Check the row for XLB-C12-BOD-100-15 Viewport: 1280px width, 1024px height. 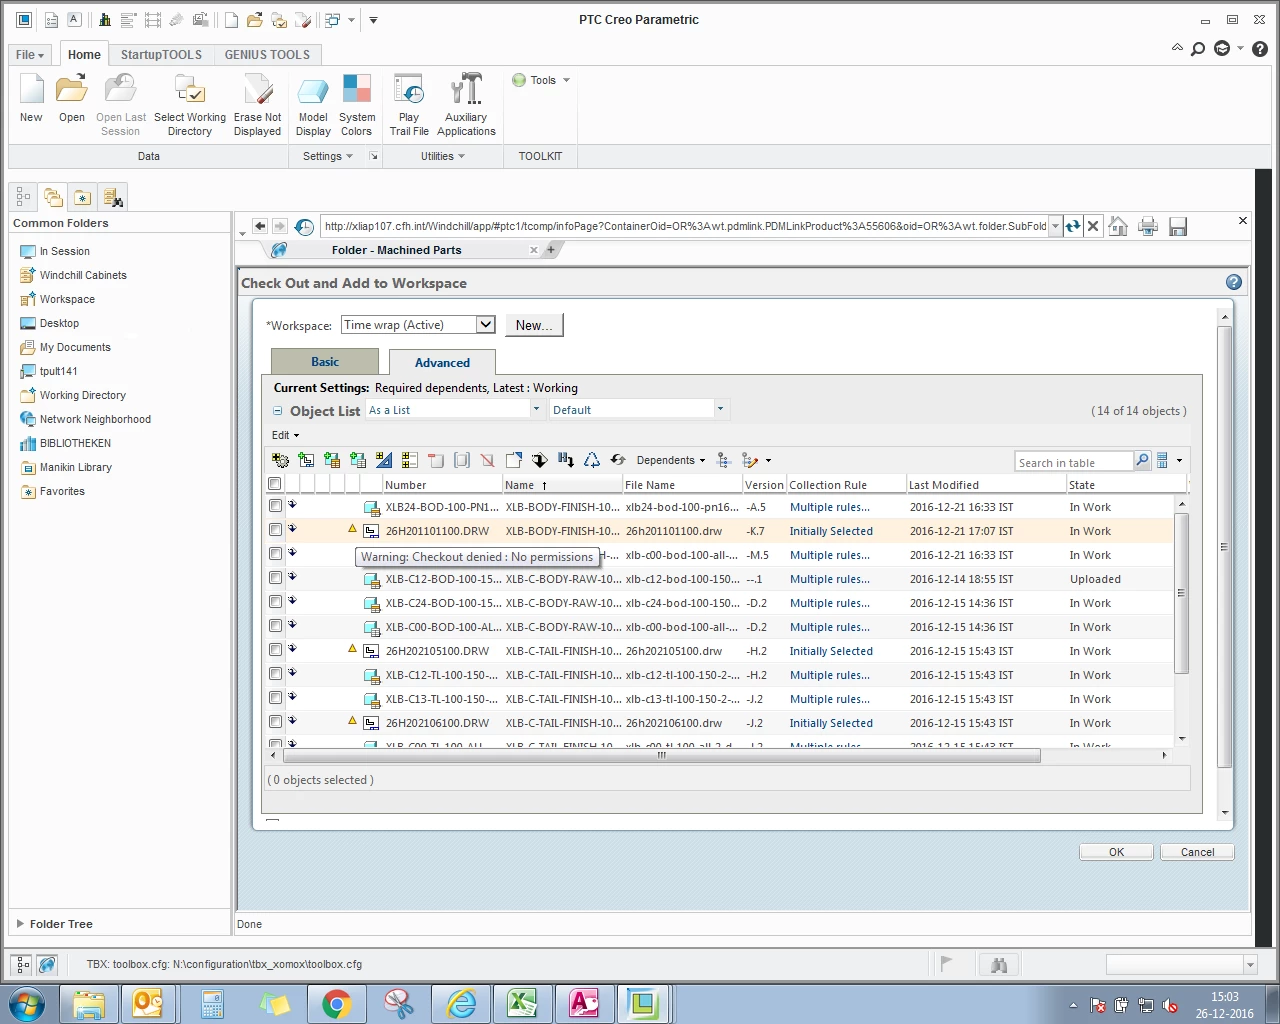[275, 578]
